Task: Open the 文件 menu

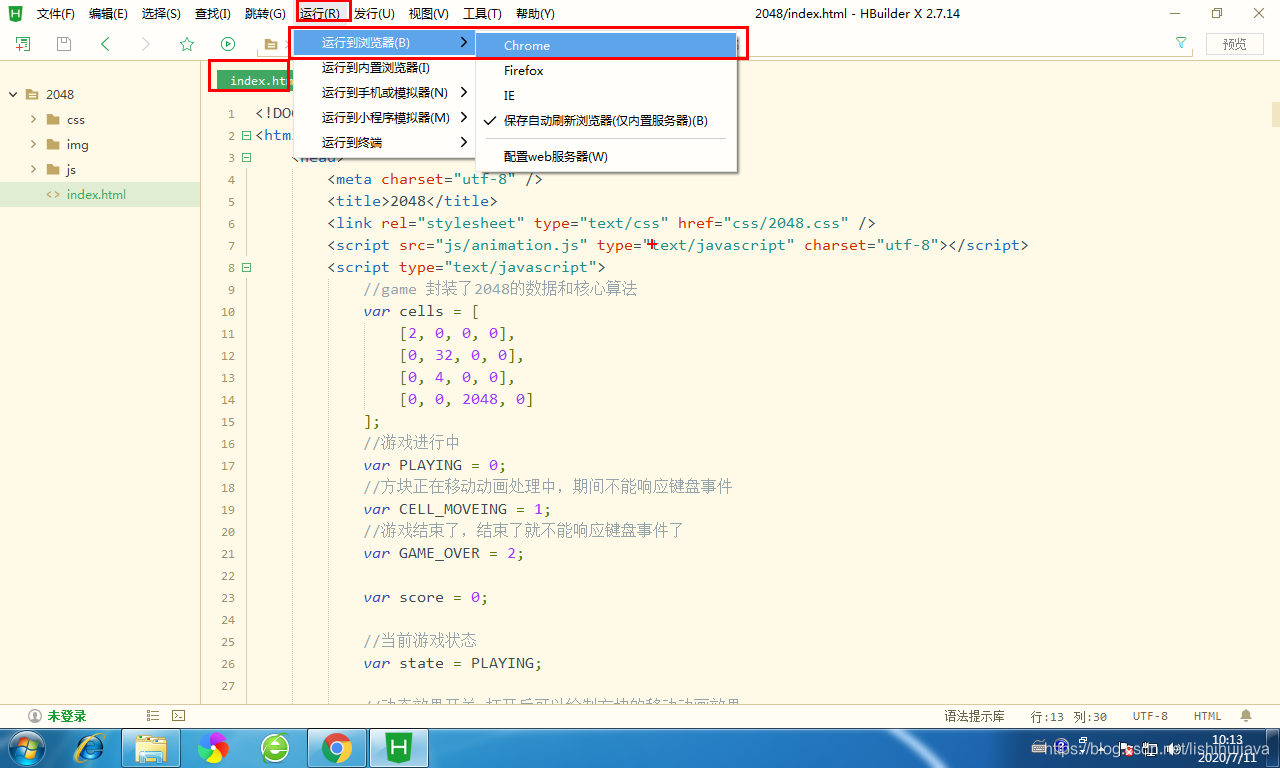Action: pyautogui.click(x=56, y=14)
